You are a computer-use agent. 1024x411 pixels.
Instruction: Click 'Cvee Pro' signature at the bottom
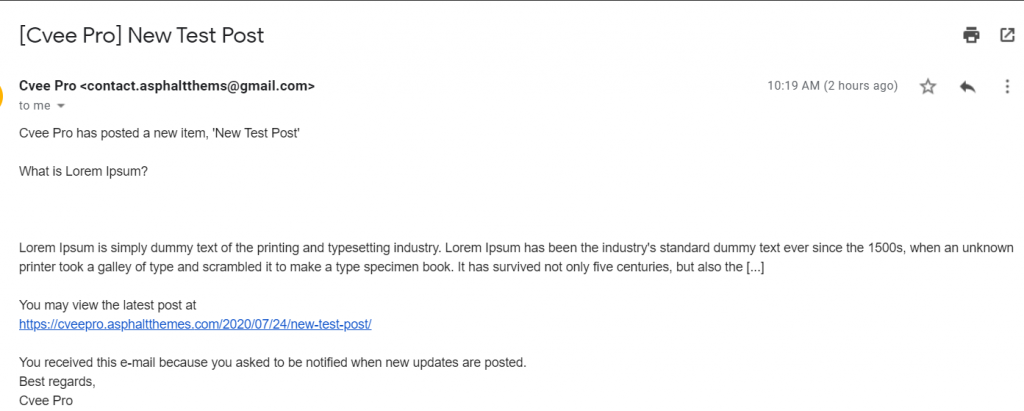pyautogui.click(x=46, y=401)
